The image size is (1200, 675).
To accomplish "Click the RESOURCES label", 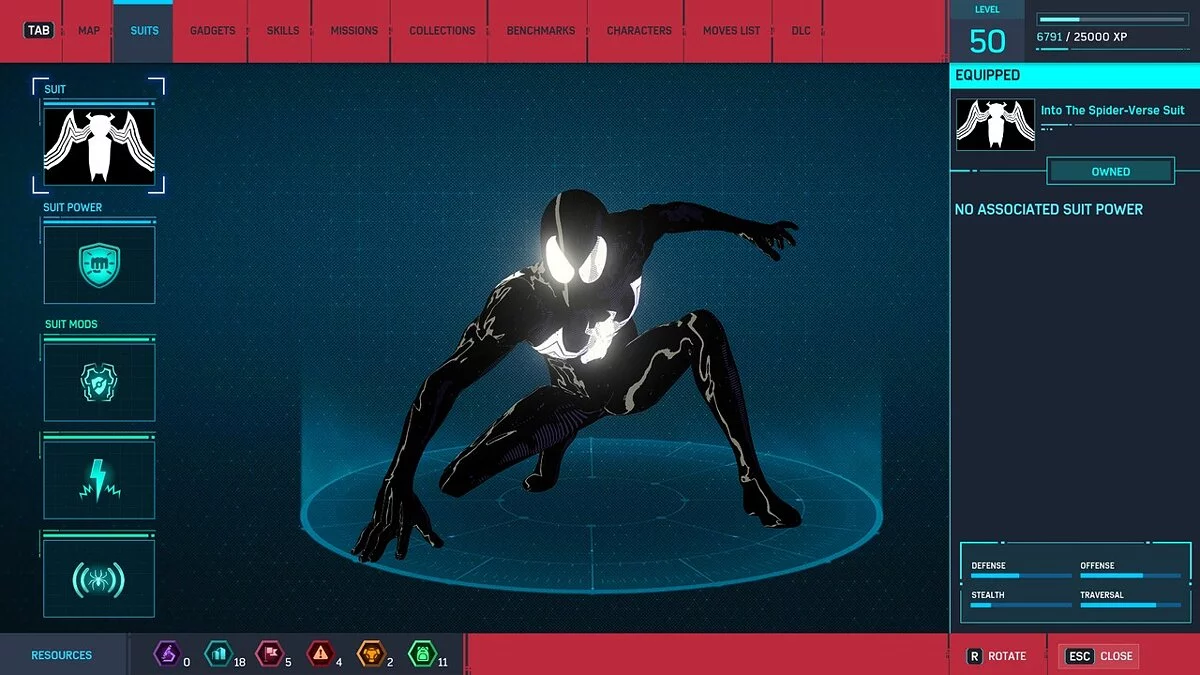I will (61, 655).
